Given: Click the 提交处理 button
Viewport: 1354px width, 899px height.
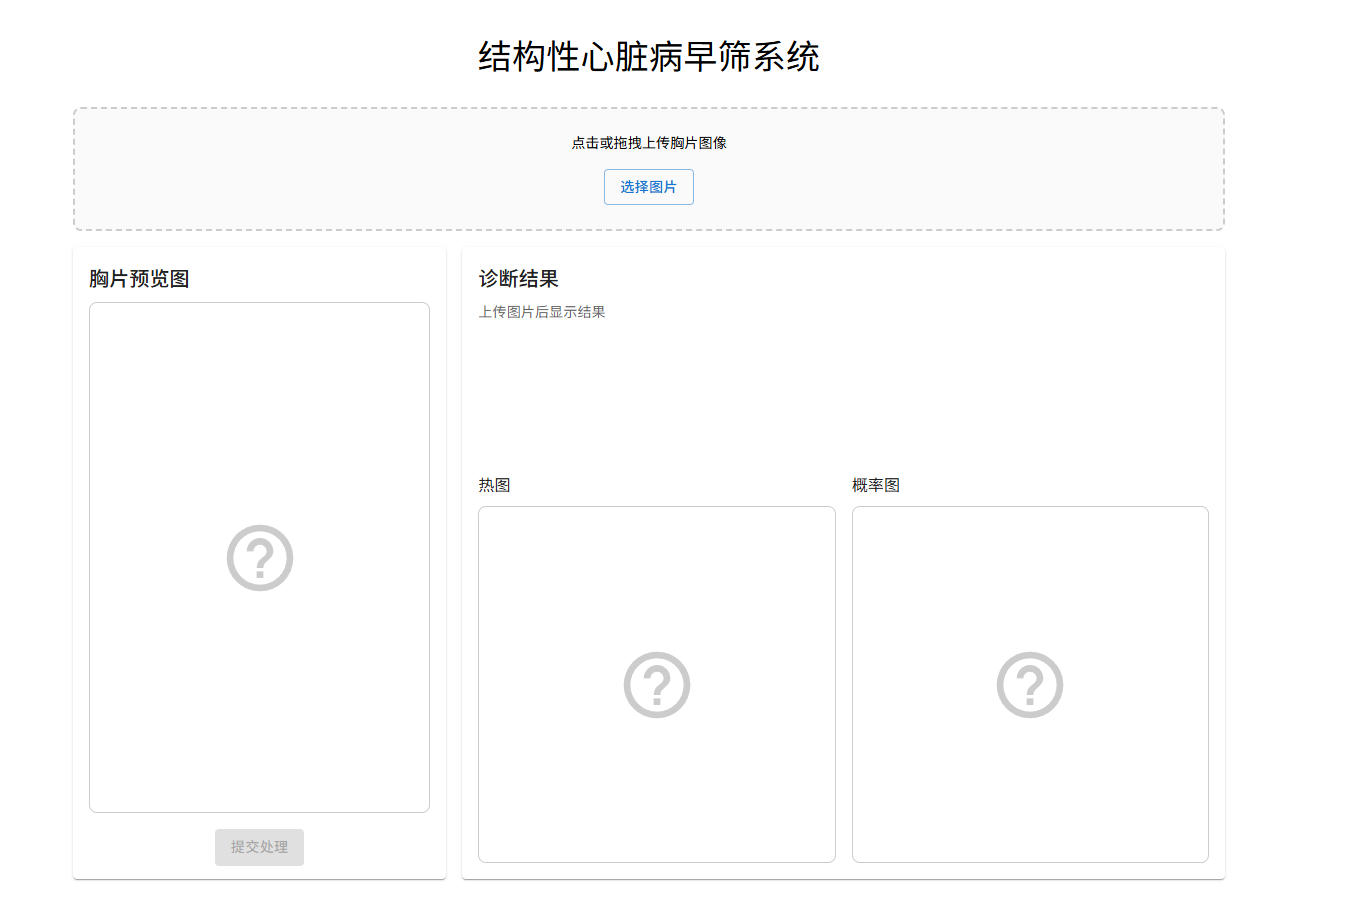Looking at the screenshot, I should pyautogui.click(x=259, y=847).
